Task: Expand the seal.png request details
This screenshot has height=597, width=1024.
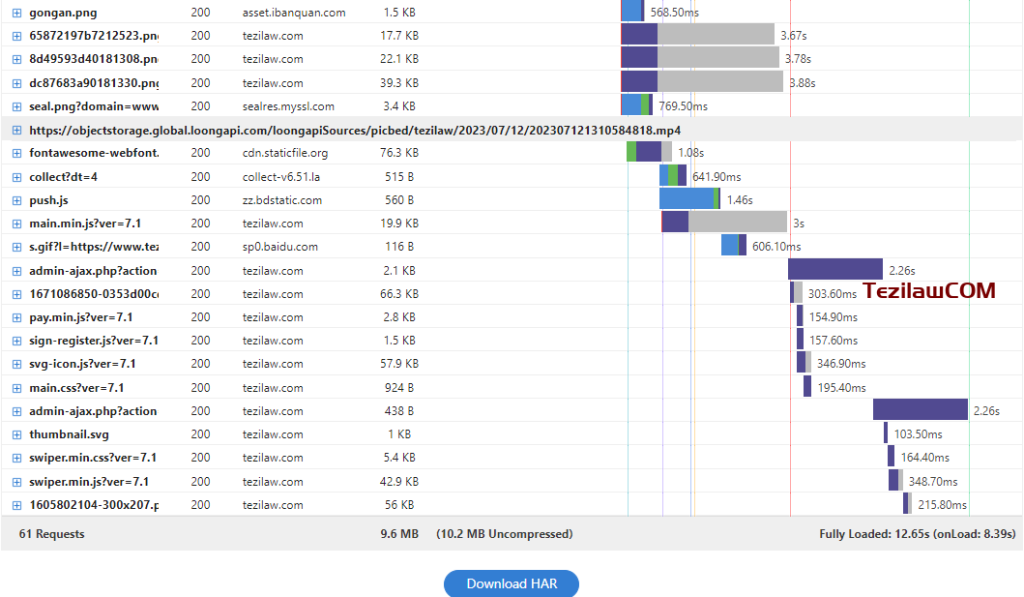Action: point(16,106)
